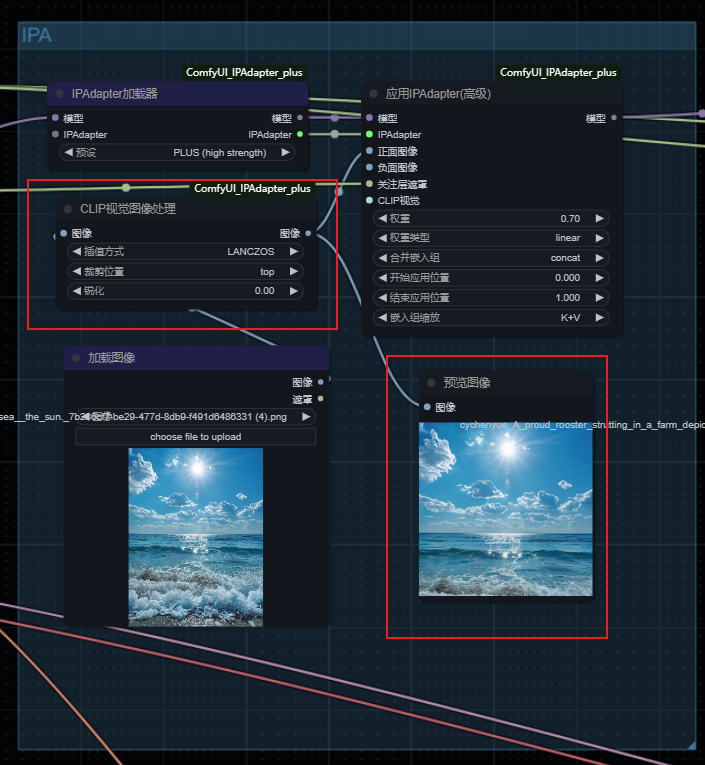Viewport: 705px width, 765px height.
Task: Decrease 开始应用位置 with left arrow
Action: click(383, 278)
